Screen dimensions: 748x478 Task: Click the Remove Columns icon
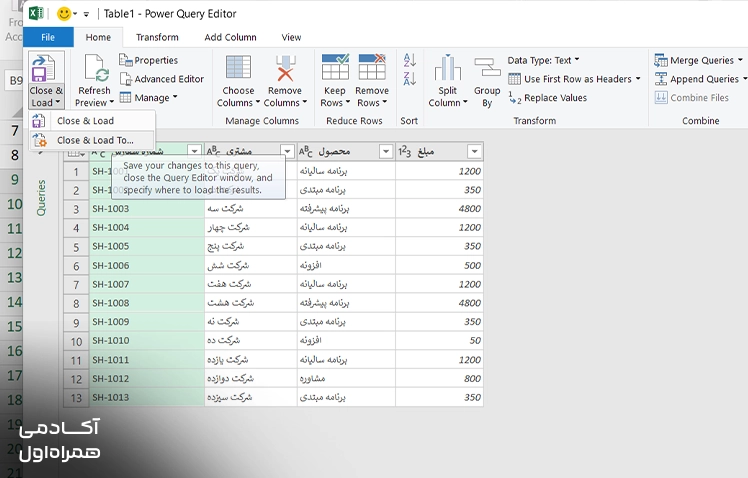click(285, 67)
